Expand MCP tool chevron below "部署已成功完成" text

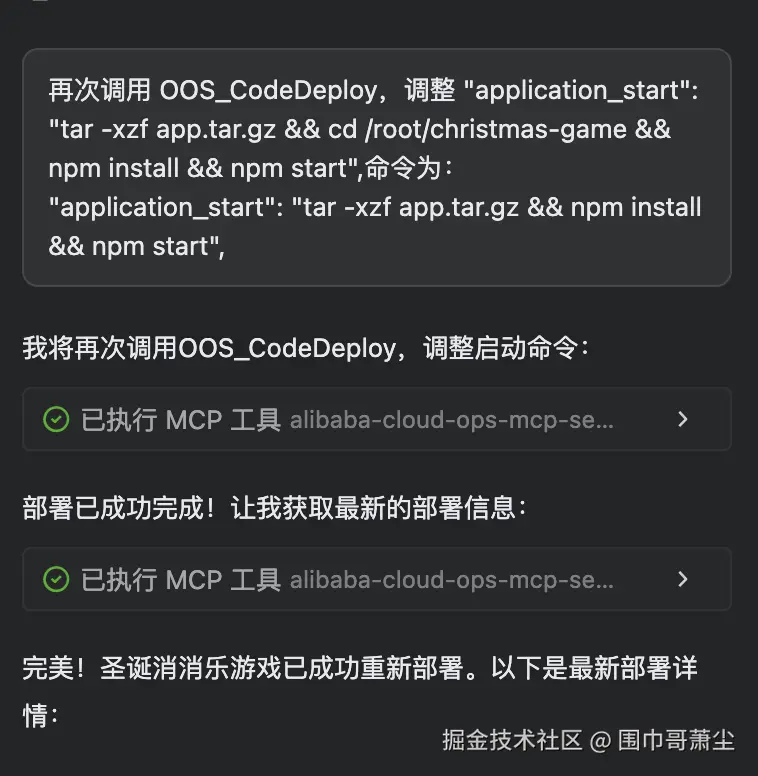(683, 579)
